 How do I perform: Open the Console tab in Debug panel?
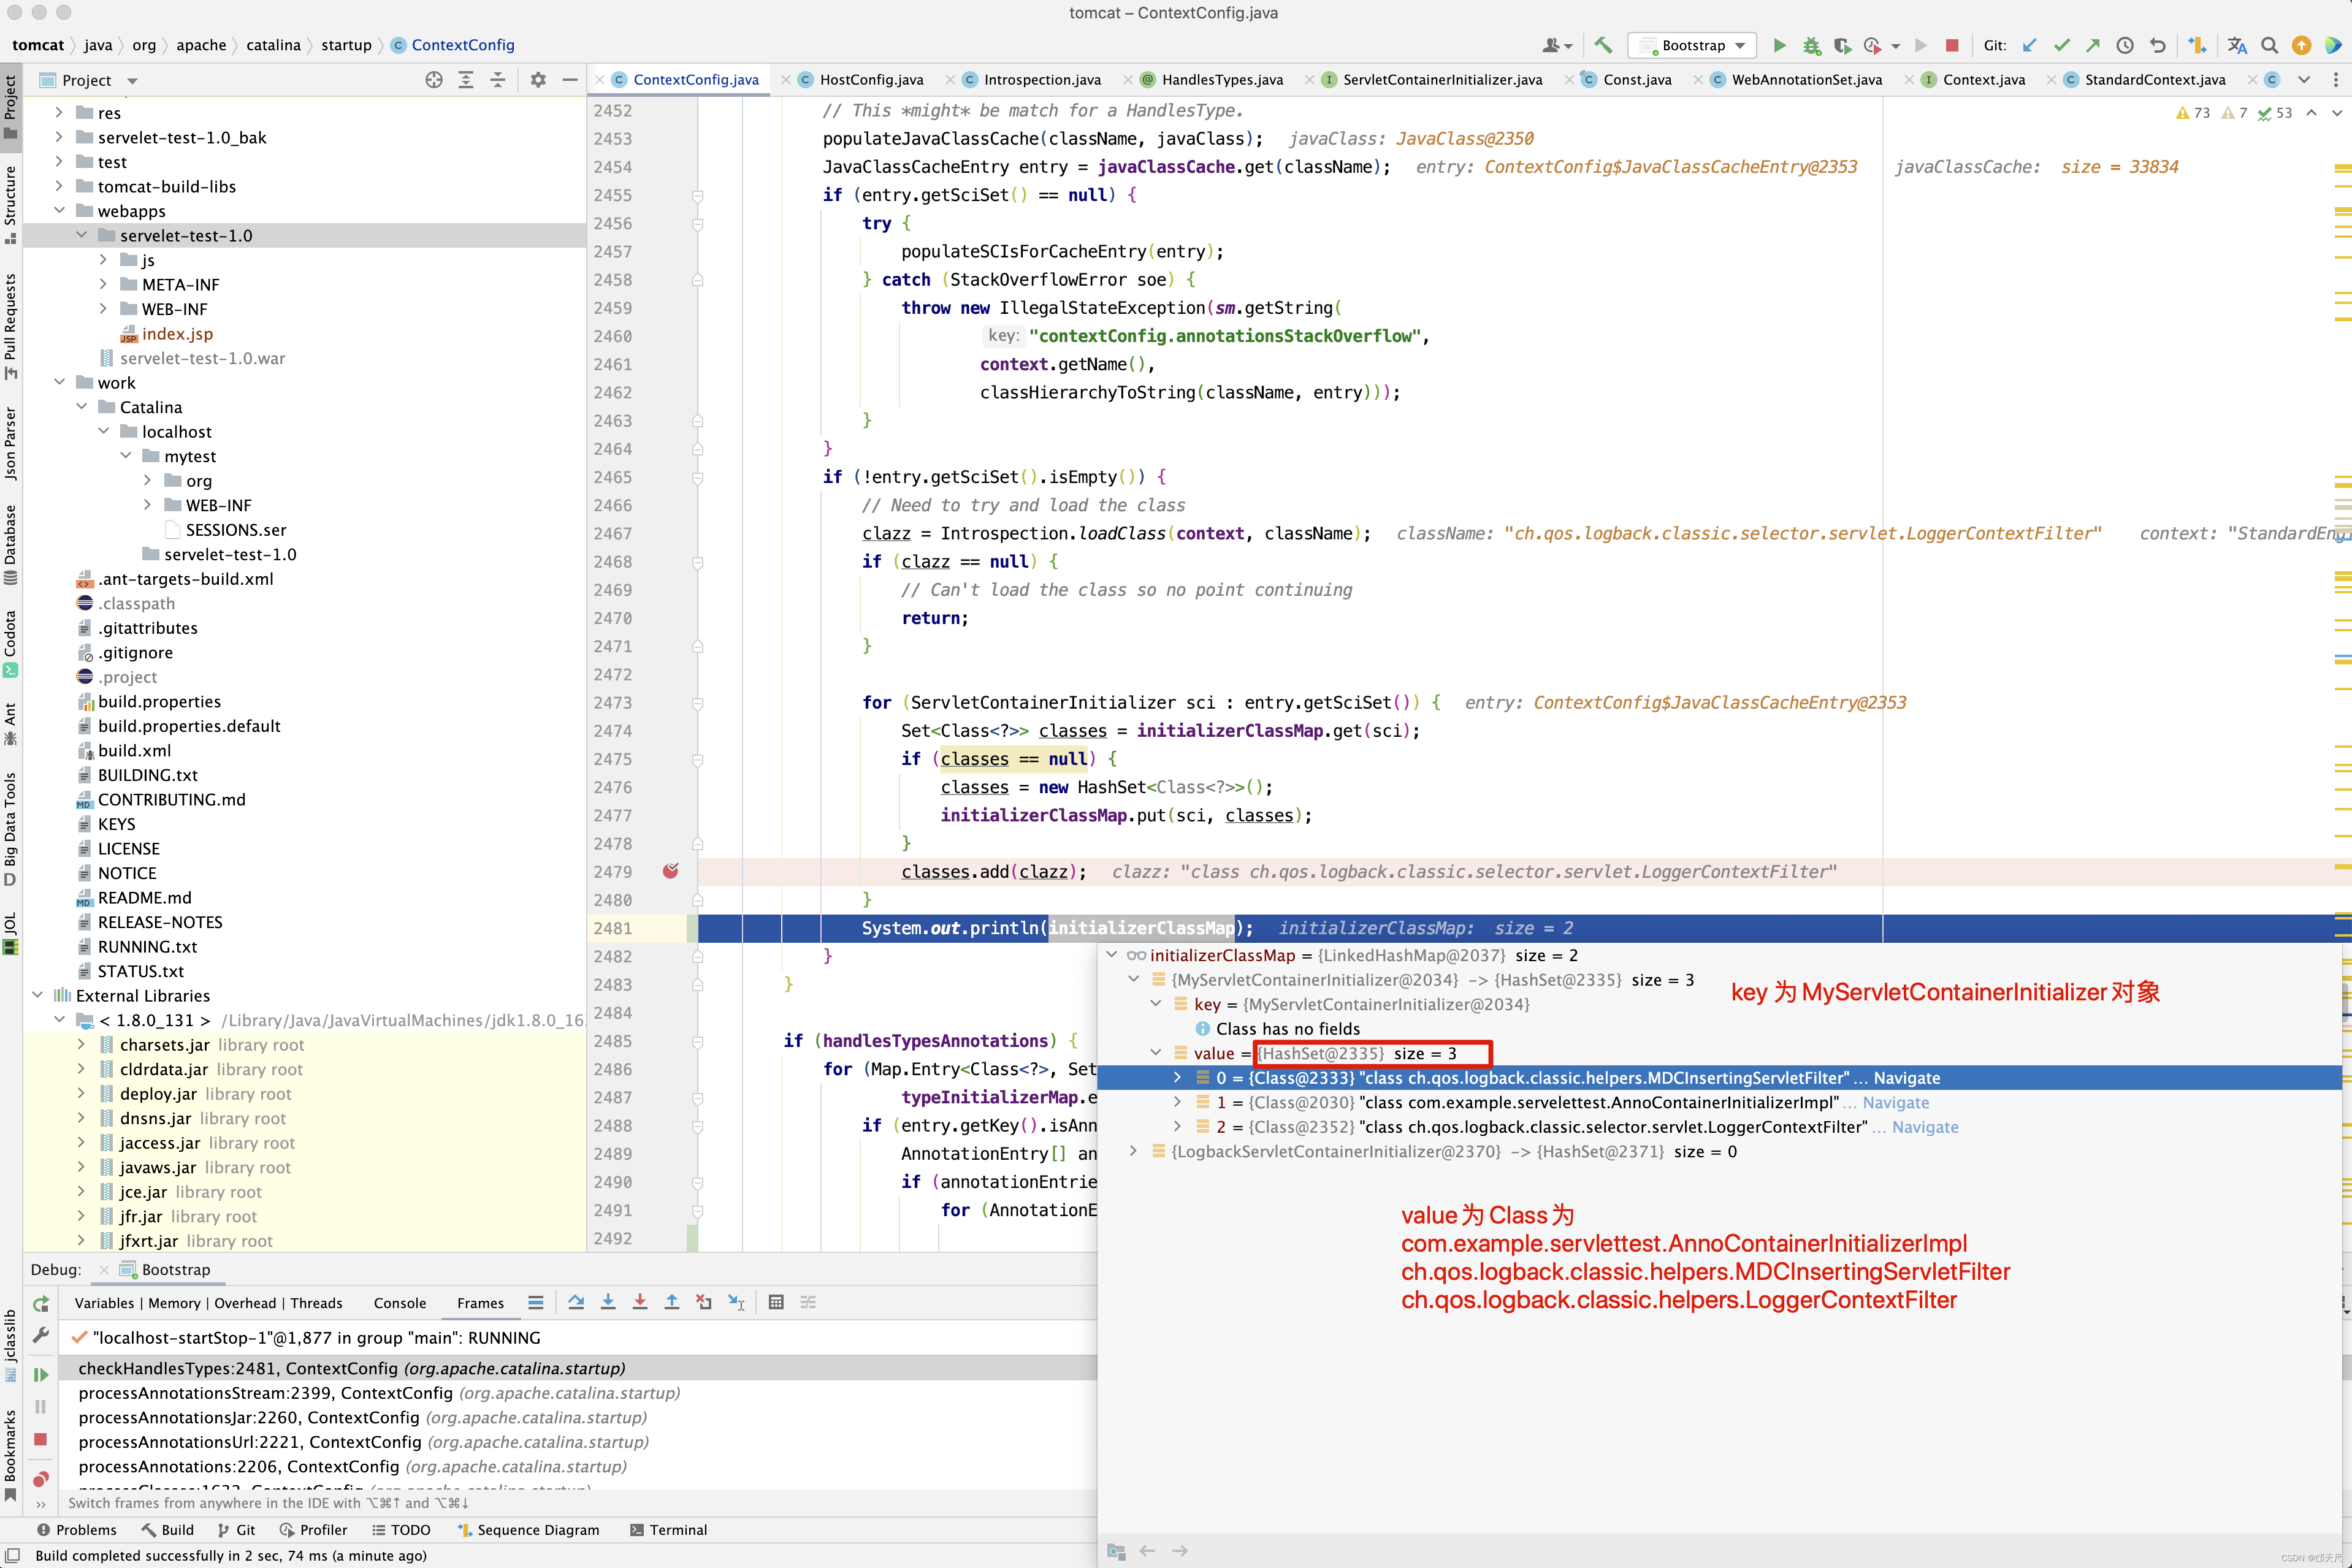[399, 1303]
